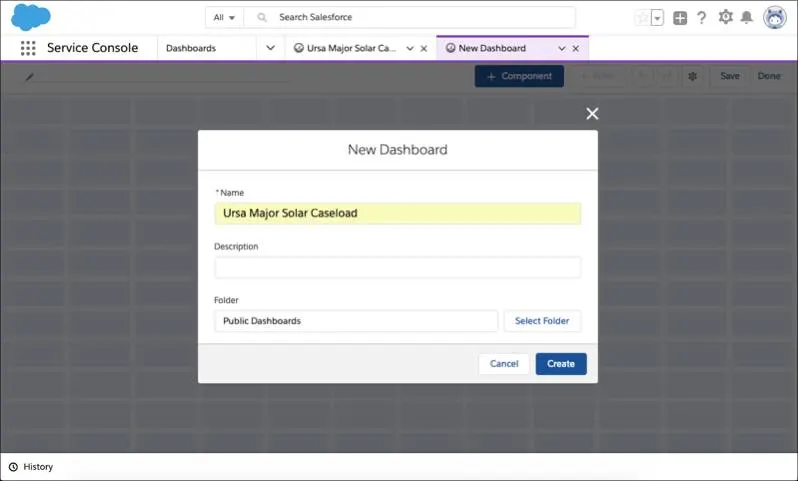798x481 pixels.
Task: Click the Name input field
Action: pyautogui.click(x=397, y=213)
